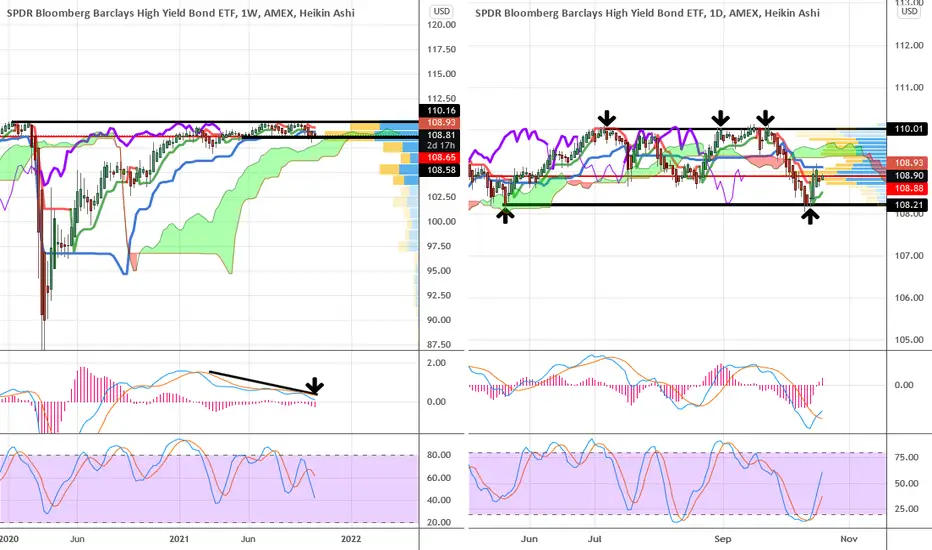
Task: Click the 120.00 price axis value
Action: pos(442,25)
